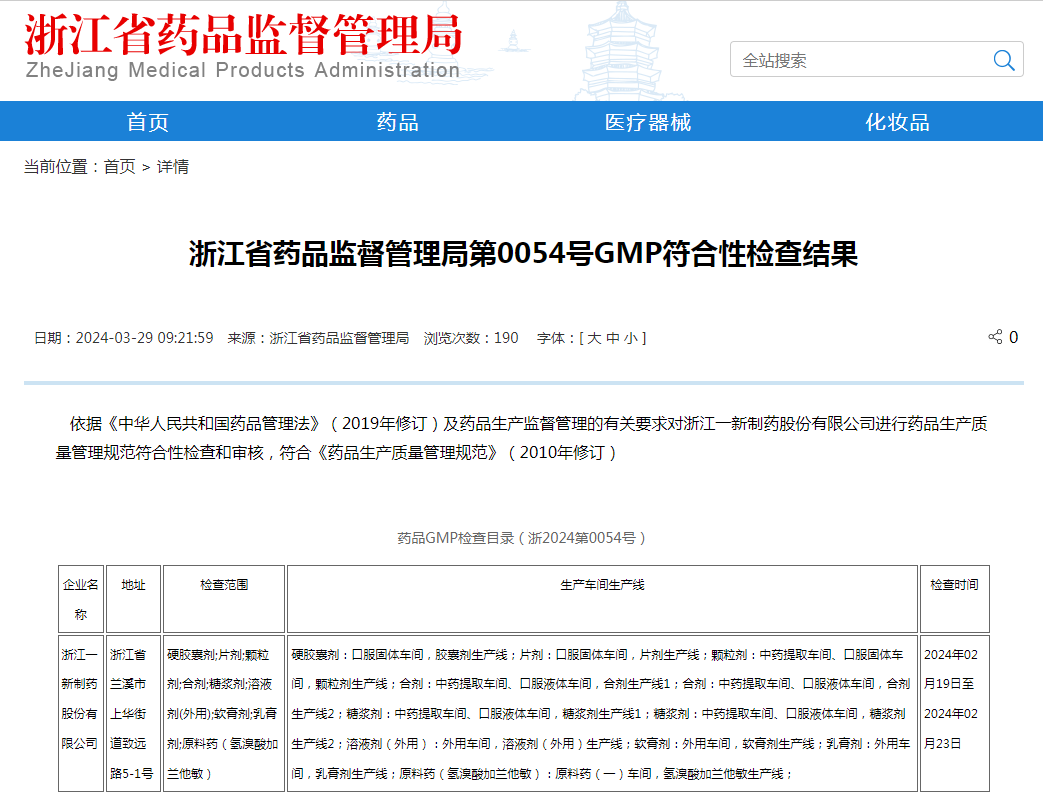Click the view count 浏览次数：190
Image resolution: width=1043 pixels, height=806 pixels.
pos(471,338)
